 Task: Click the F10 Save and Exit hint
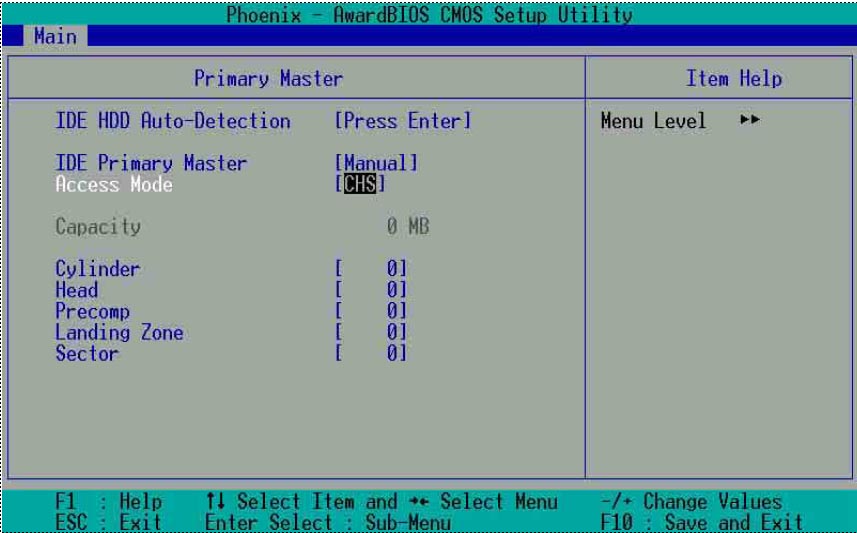pyautogui.click(x=702, y=522)
